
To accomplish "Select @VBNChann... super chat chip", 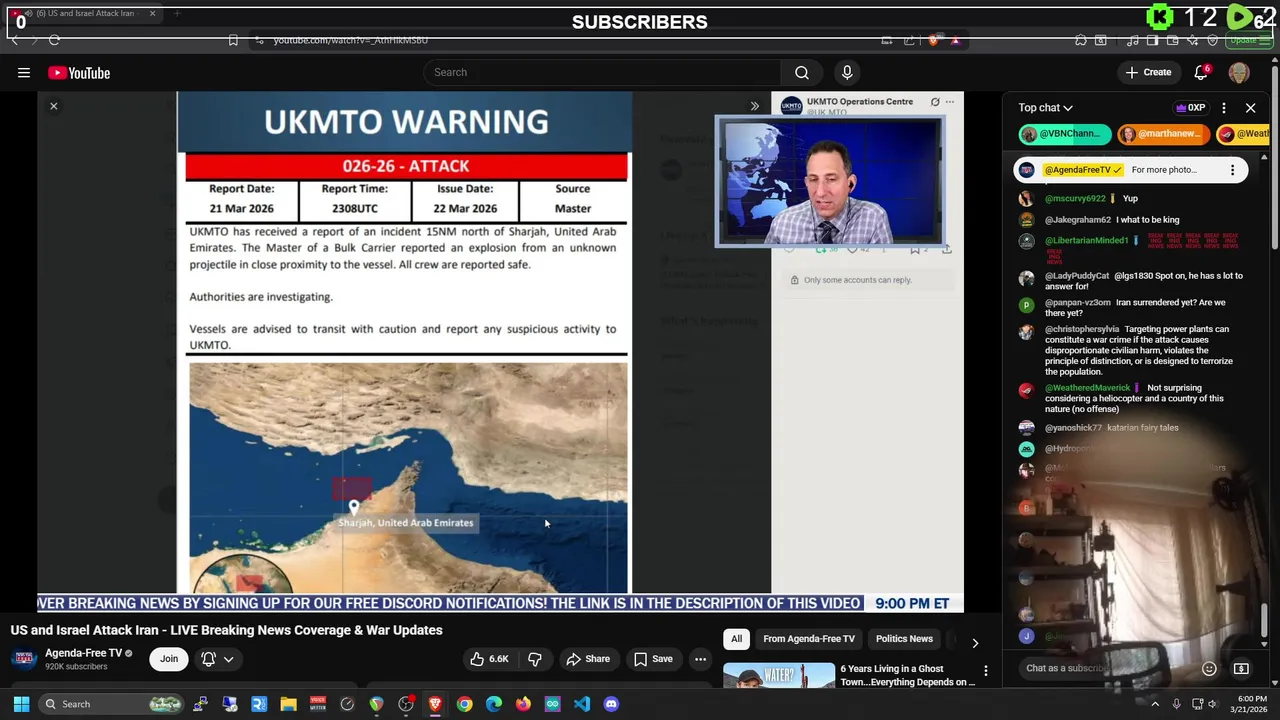I will (x=1065, y=134).
